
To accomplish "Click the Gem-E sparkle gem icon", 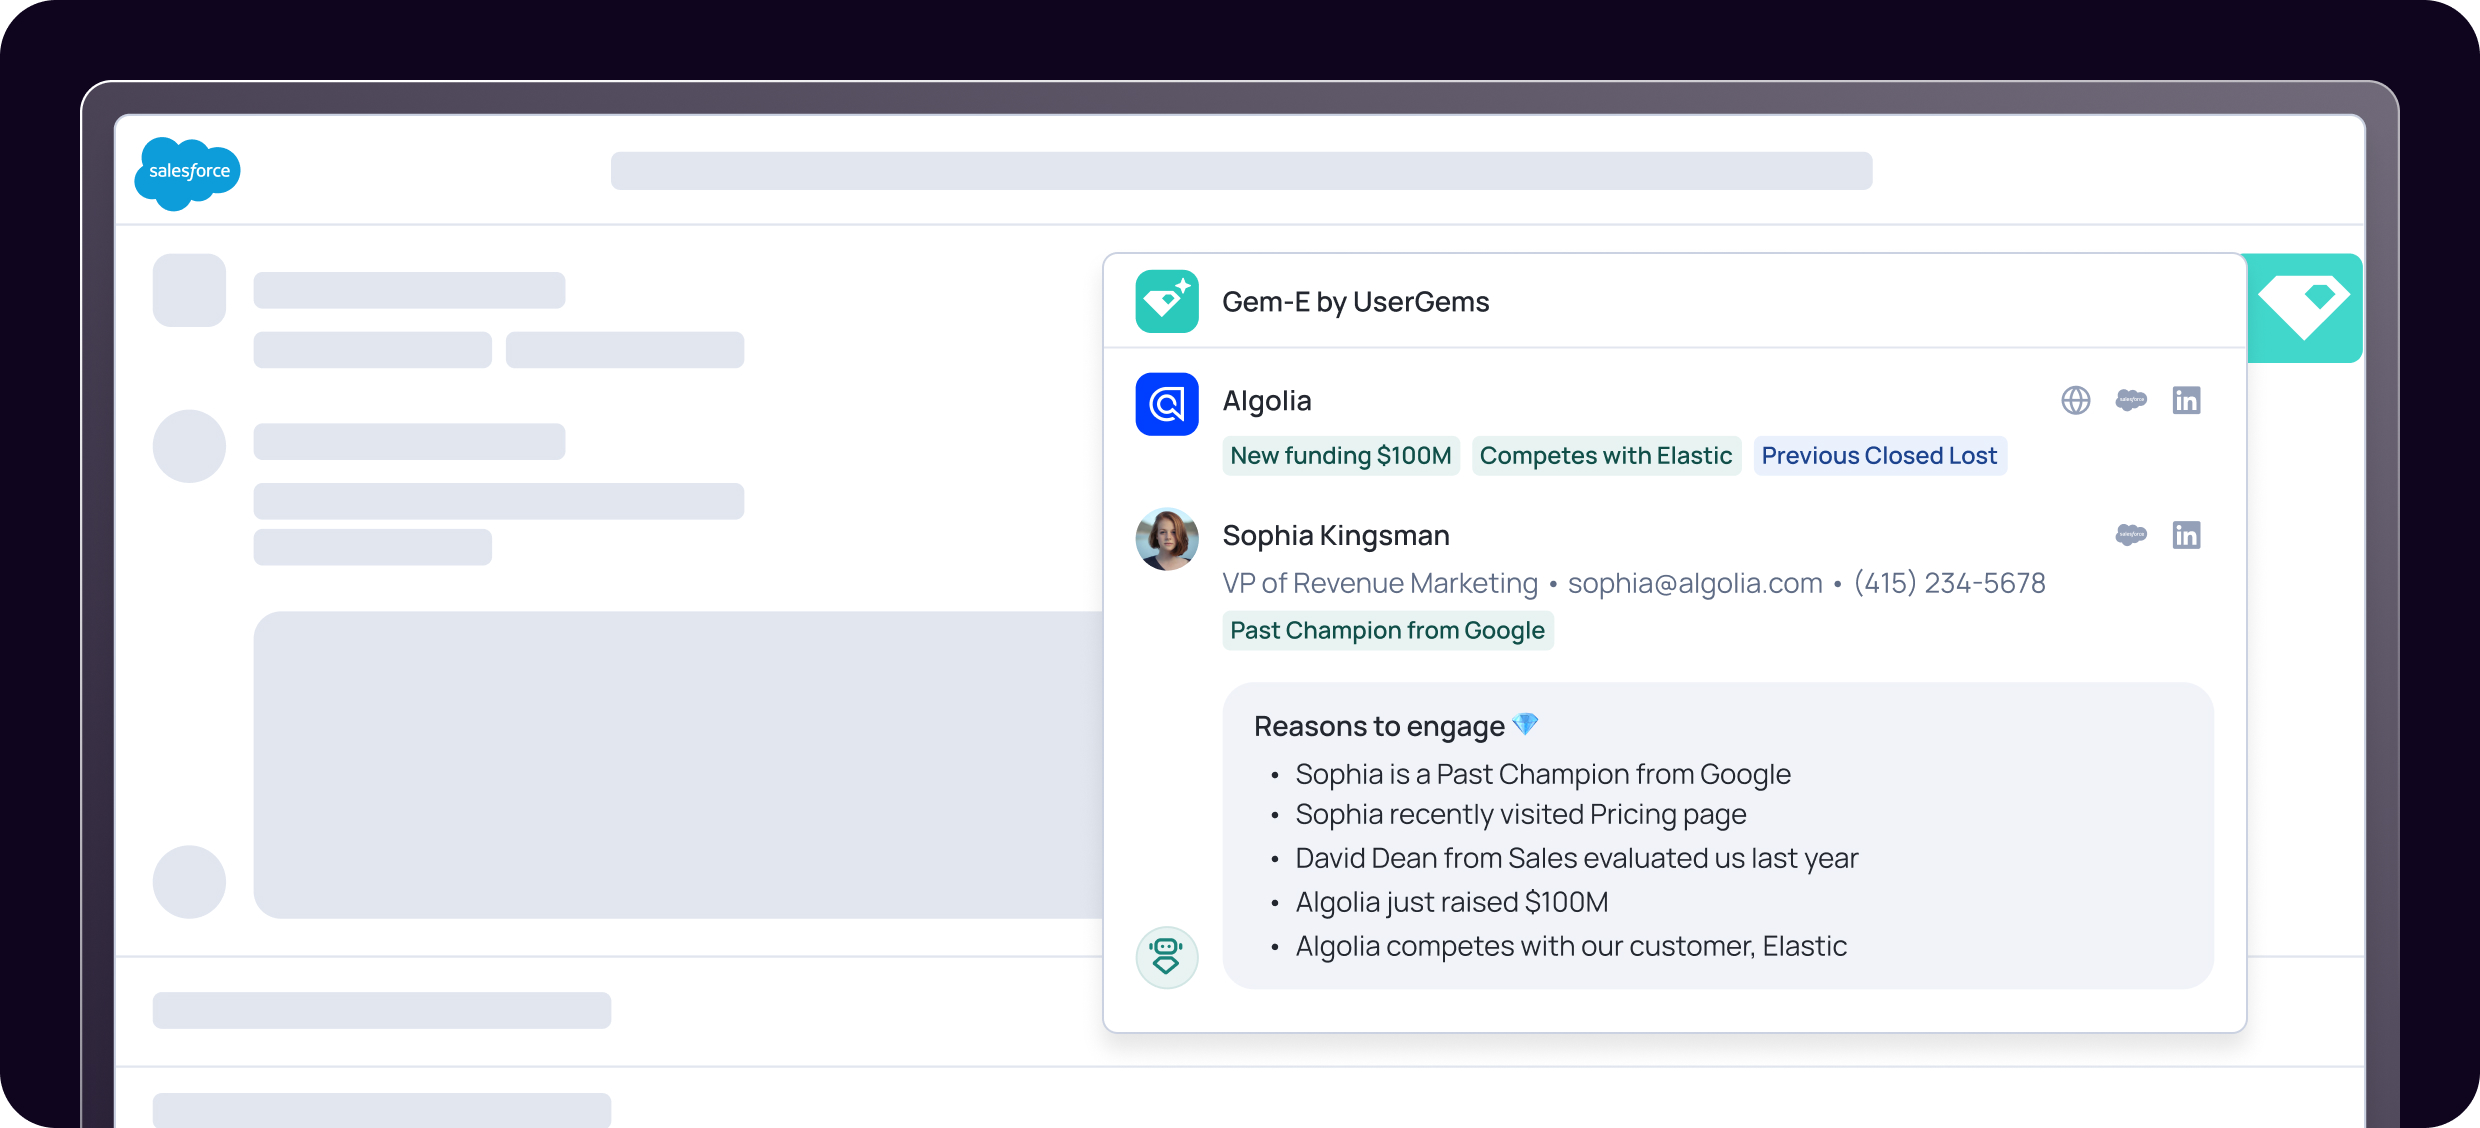I will [x=1166, y=301].
